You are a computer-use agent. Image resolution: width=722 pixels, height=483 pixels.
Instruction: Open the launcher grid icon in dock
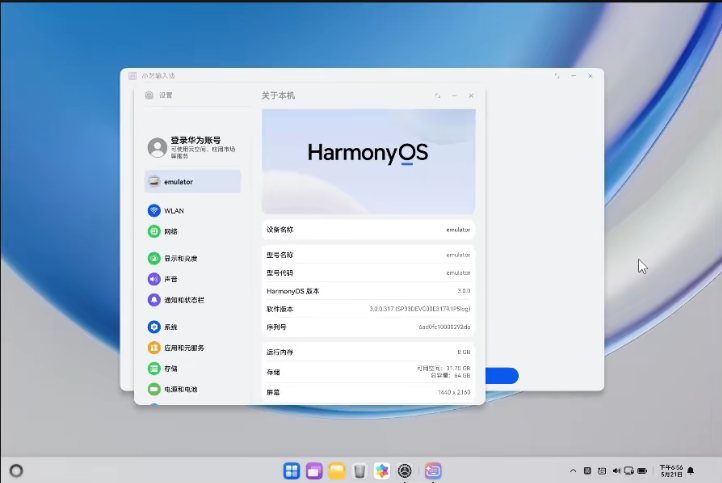[x=291, y=471]
